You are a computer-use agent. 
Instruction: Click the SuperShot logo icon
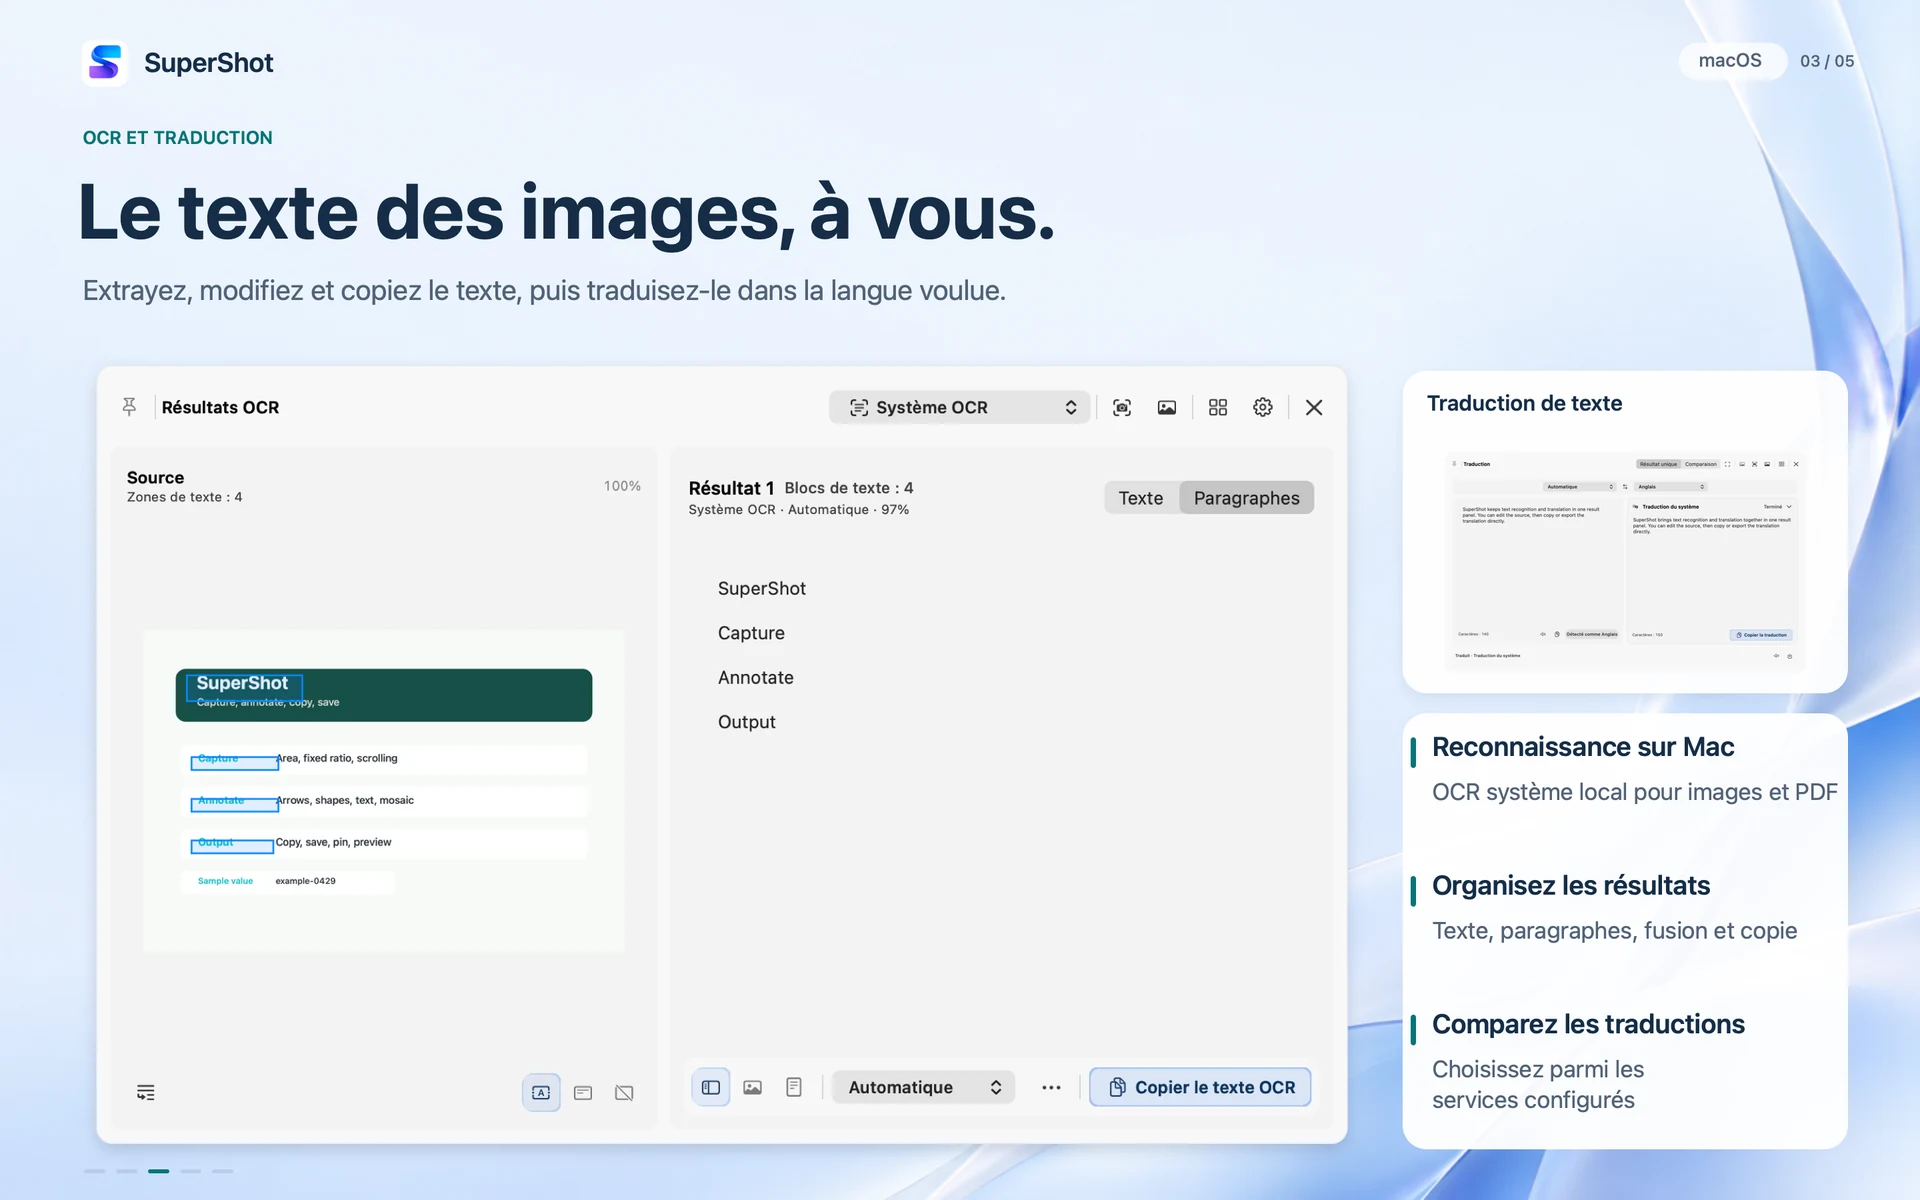(x=105, y=63)
